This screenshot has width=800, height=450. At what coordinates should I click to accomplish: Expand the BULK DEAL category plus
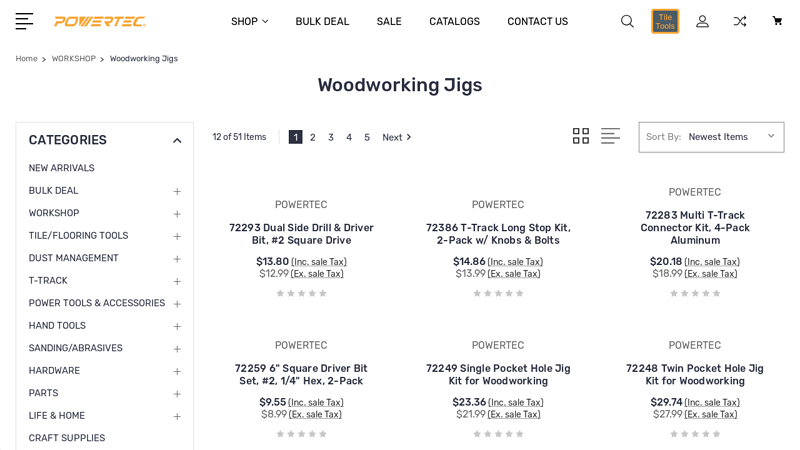click(177, 191)
